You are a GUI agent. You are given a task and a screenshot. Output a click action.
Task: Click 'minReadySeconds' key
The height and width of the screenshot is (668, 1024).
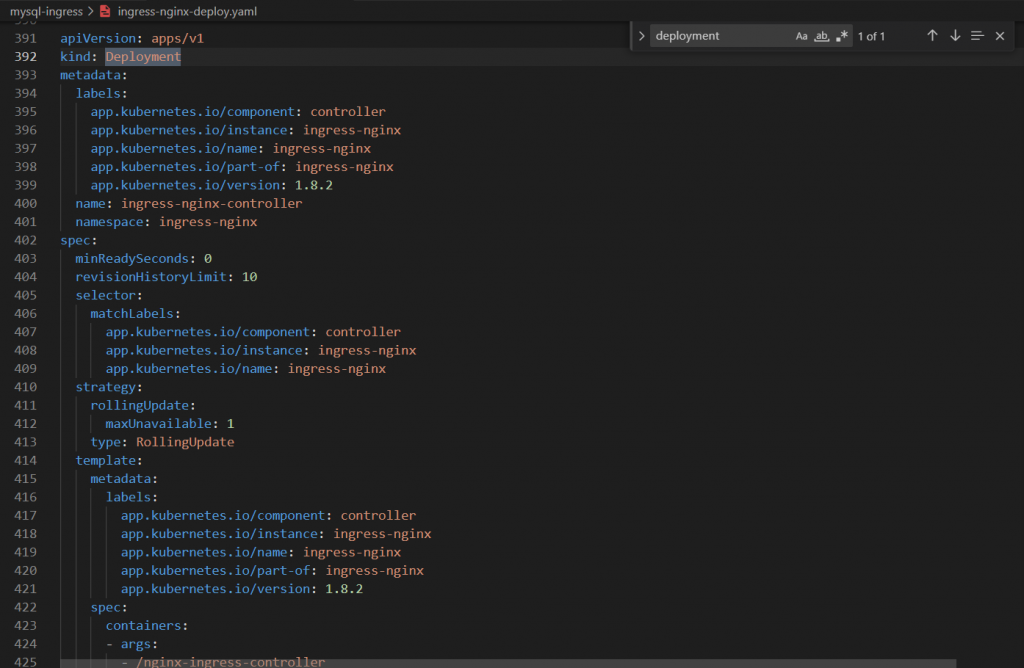132,259
